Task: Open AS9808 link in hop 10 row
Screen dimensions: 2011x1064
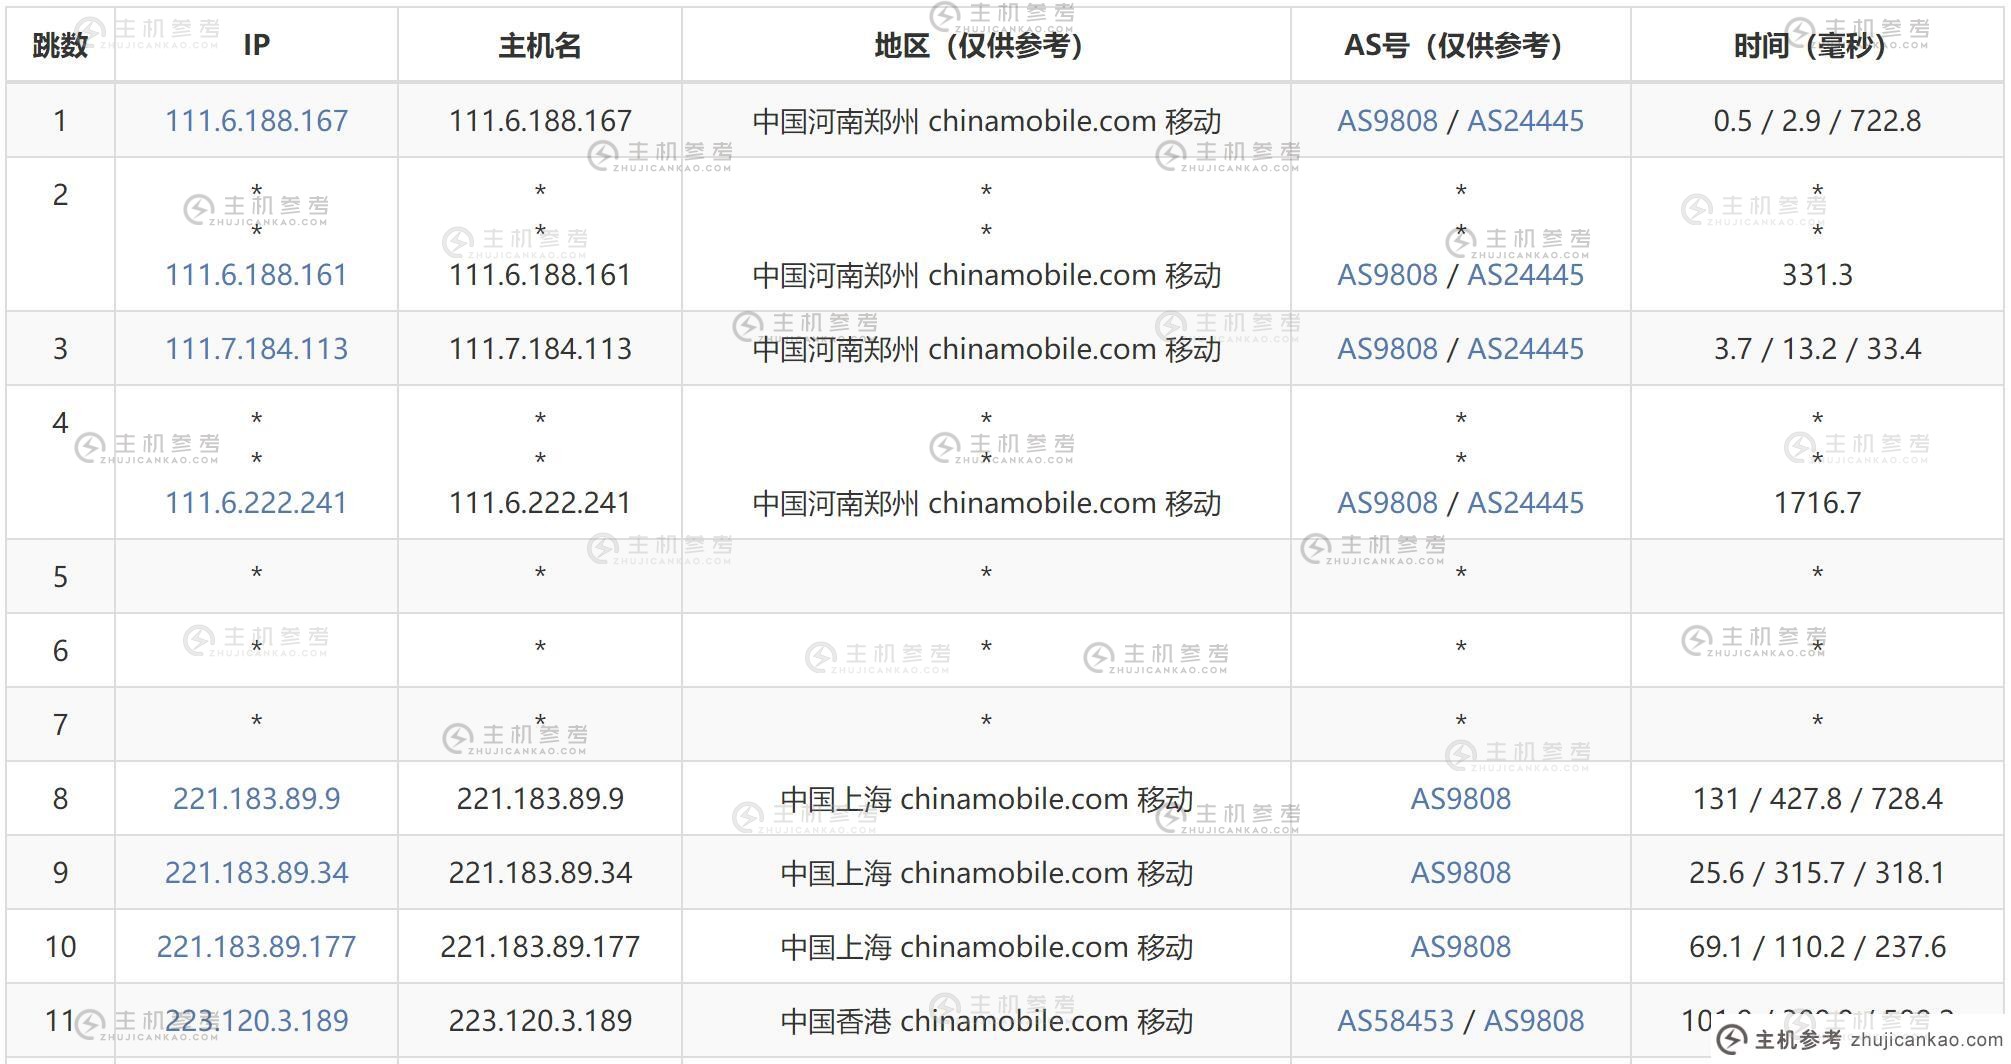Action: [1461, 947]
